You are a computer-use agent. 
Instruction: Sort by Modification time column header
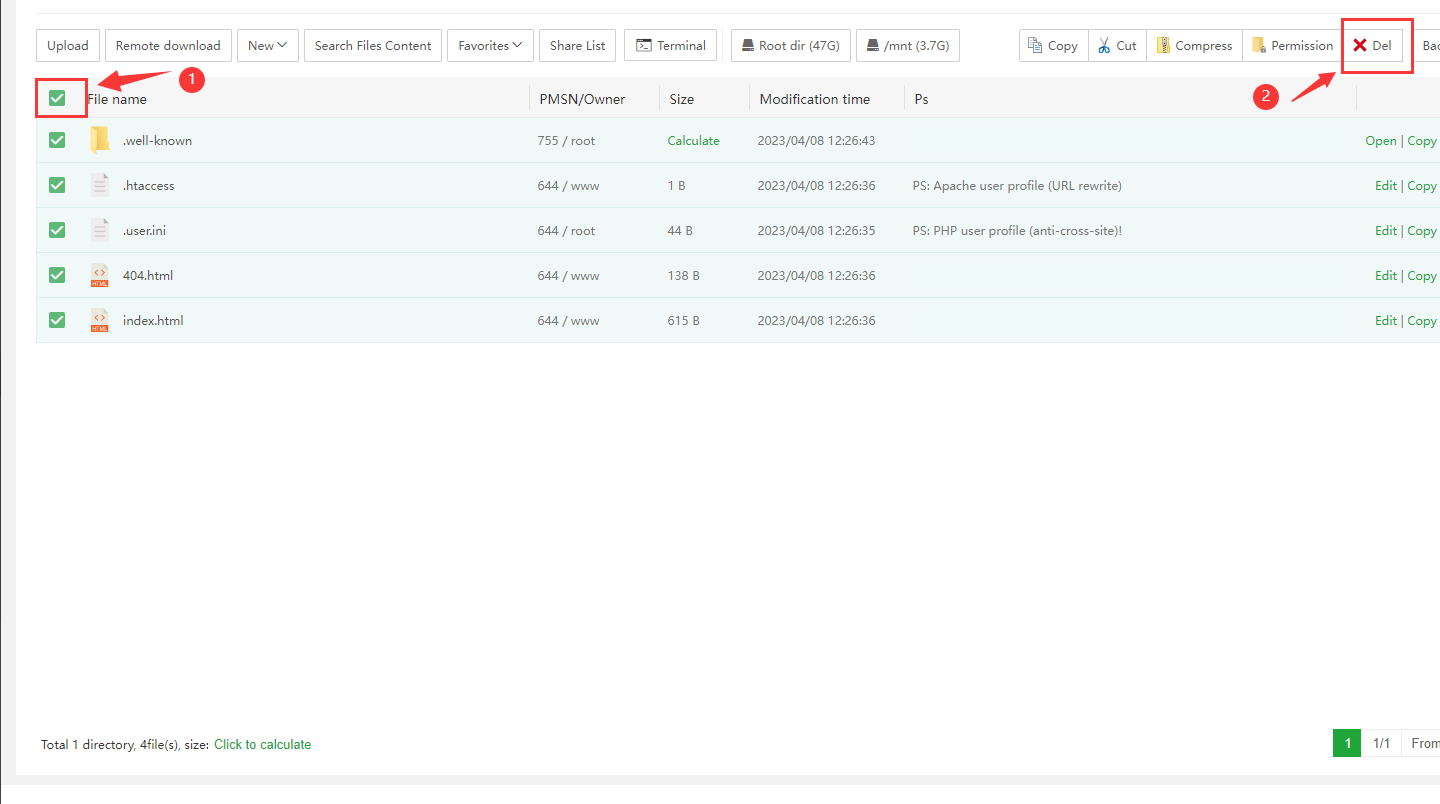814,99
